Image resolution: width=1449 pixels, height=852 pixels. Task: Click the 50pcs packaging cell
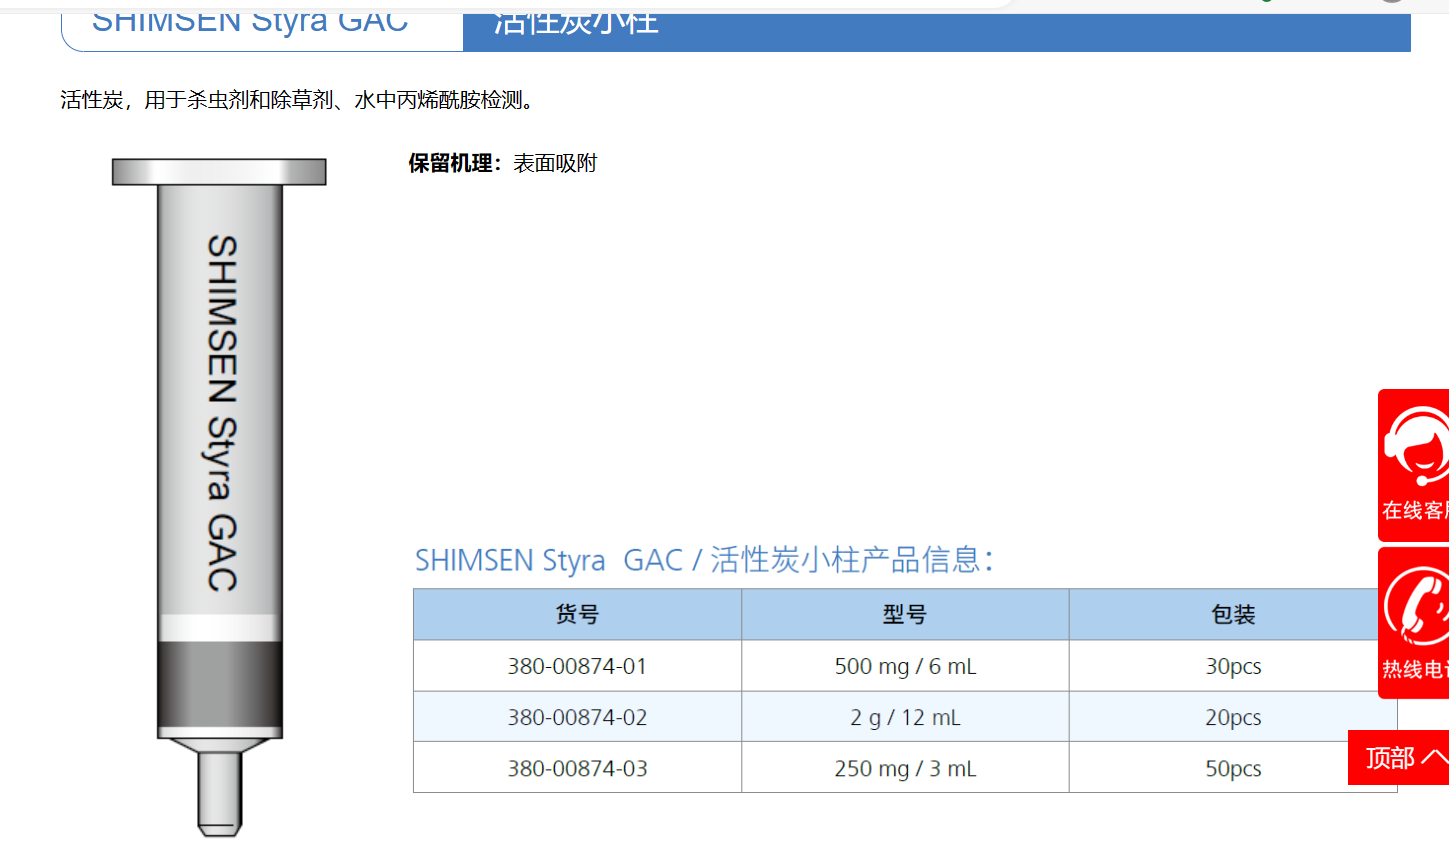pos(1232,768)
